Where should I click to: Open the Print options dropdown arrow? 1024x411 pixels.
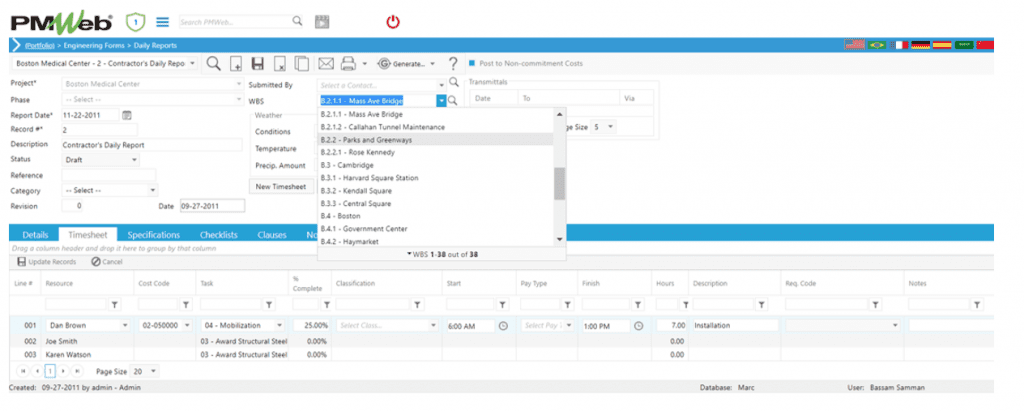(364, 64)
